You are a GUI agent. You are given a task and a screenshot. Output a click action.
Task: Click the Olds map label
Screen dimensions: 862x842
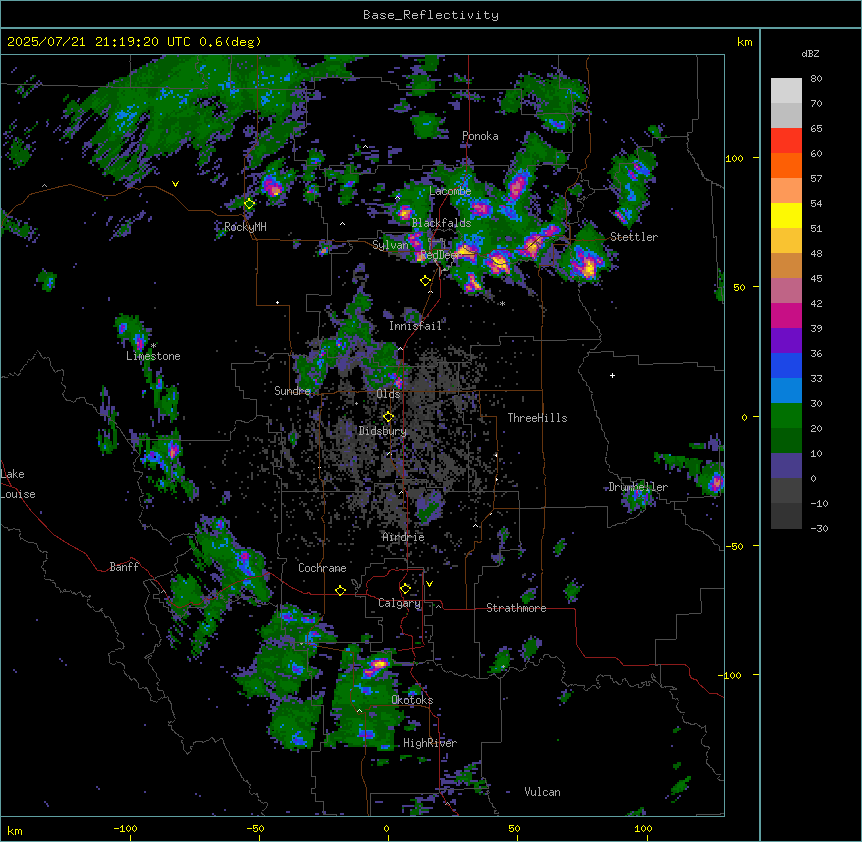388,394
